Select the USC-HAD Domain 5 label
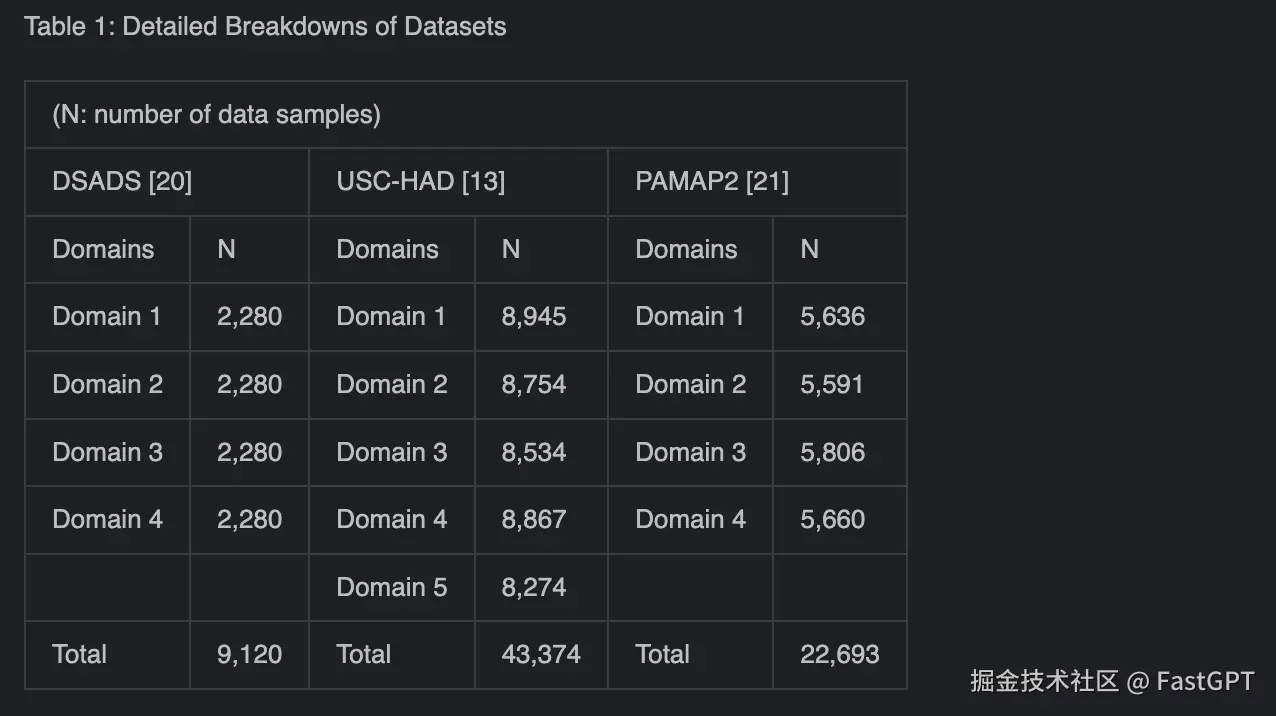This screenshot has width=1276, height=716. click(x=391, y=587)
